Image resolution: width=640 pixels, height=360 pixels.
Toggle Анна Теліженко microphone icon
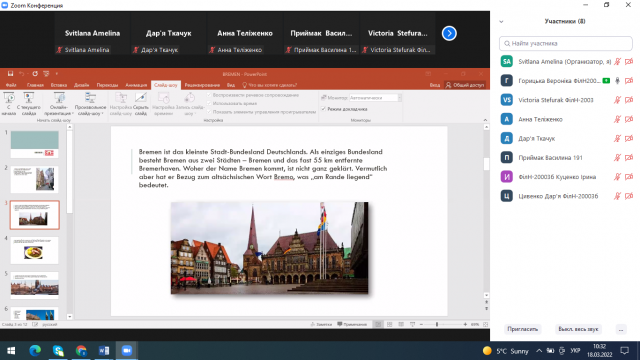[618, 119]
